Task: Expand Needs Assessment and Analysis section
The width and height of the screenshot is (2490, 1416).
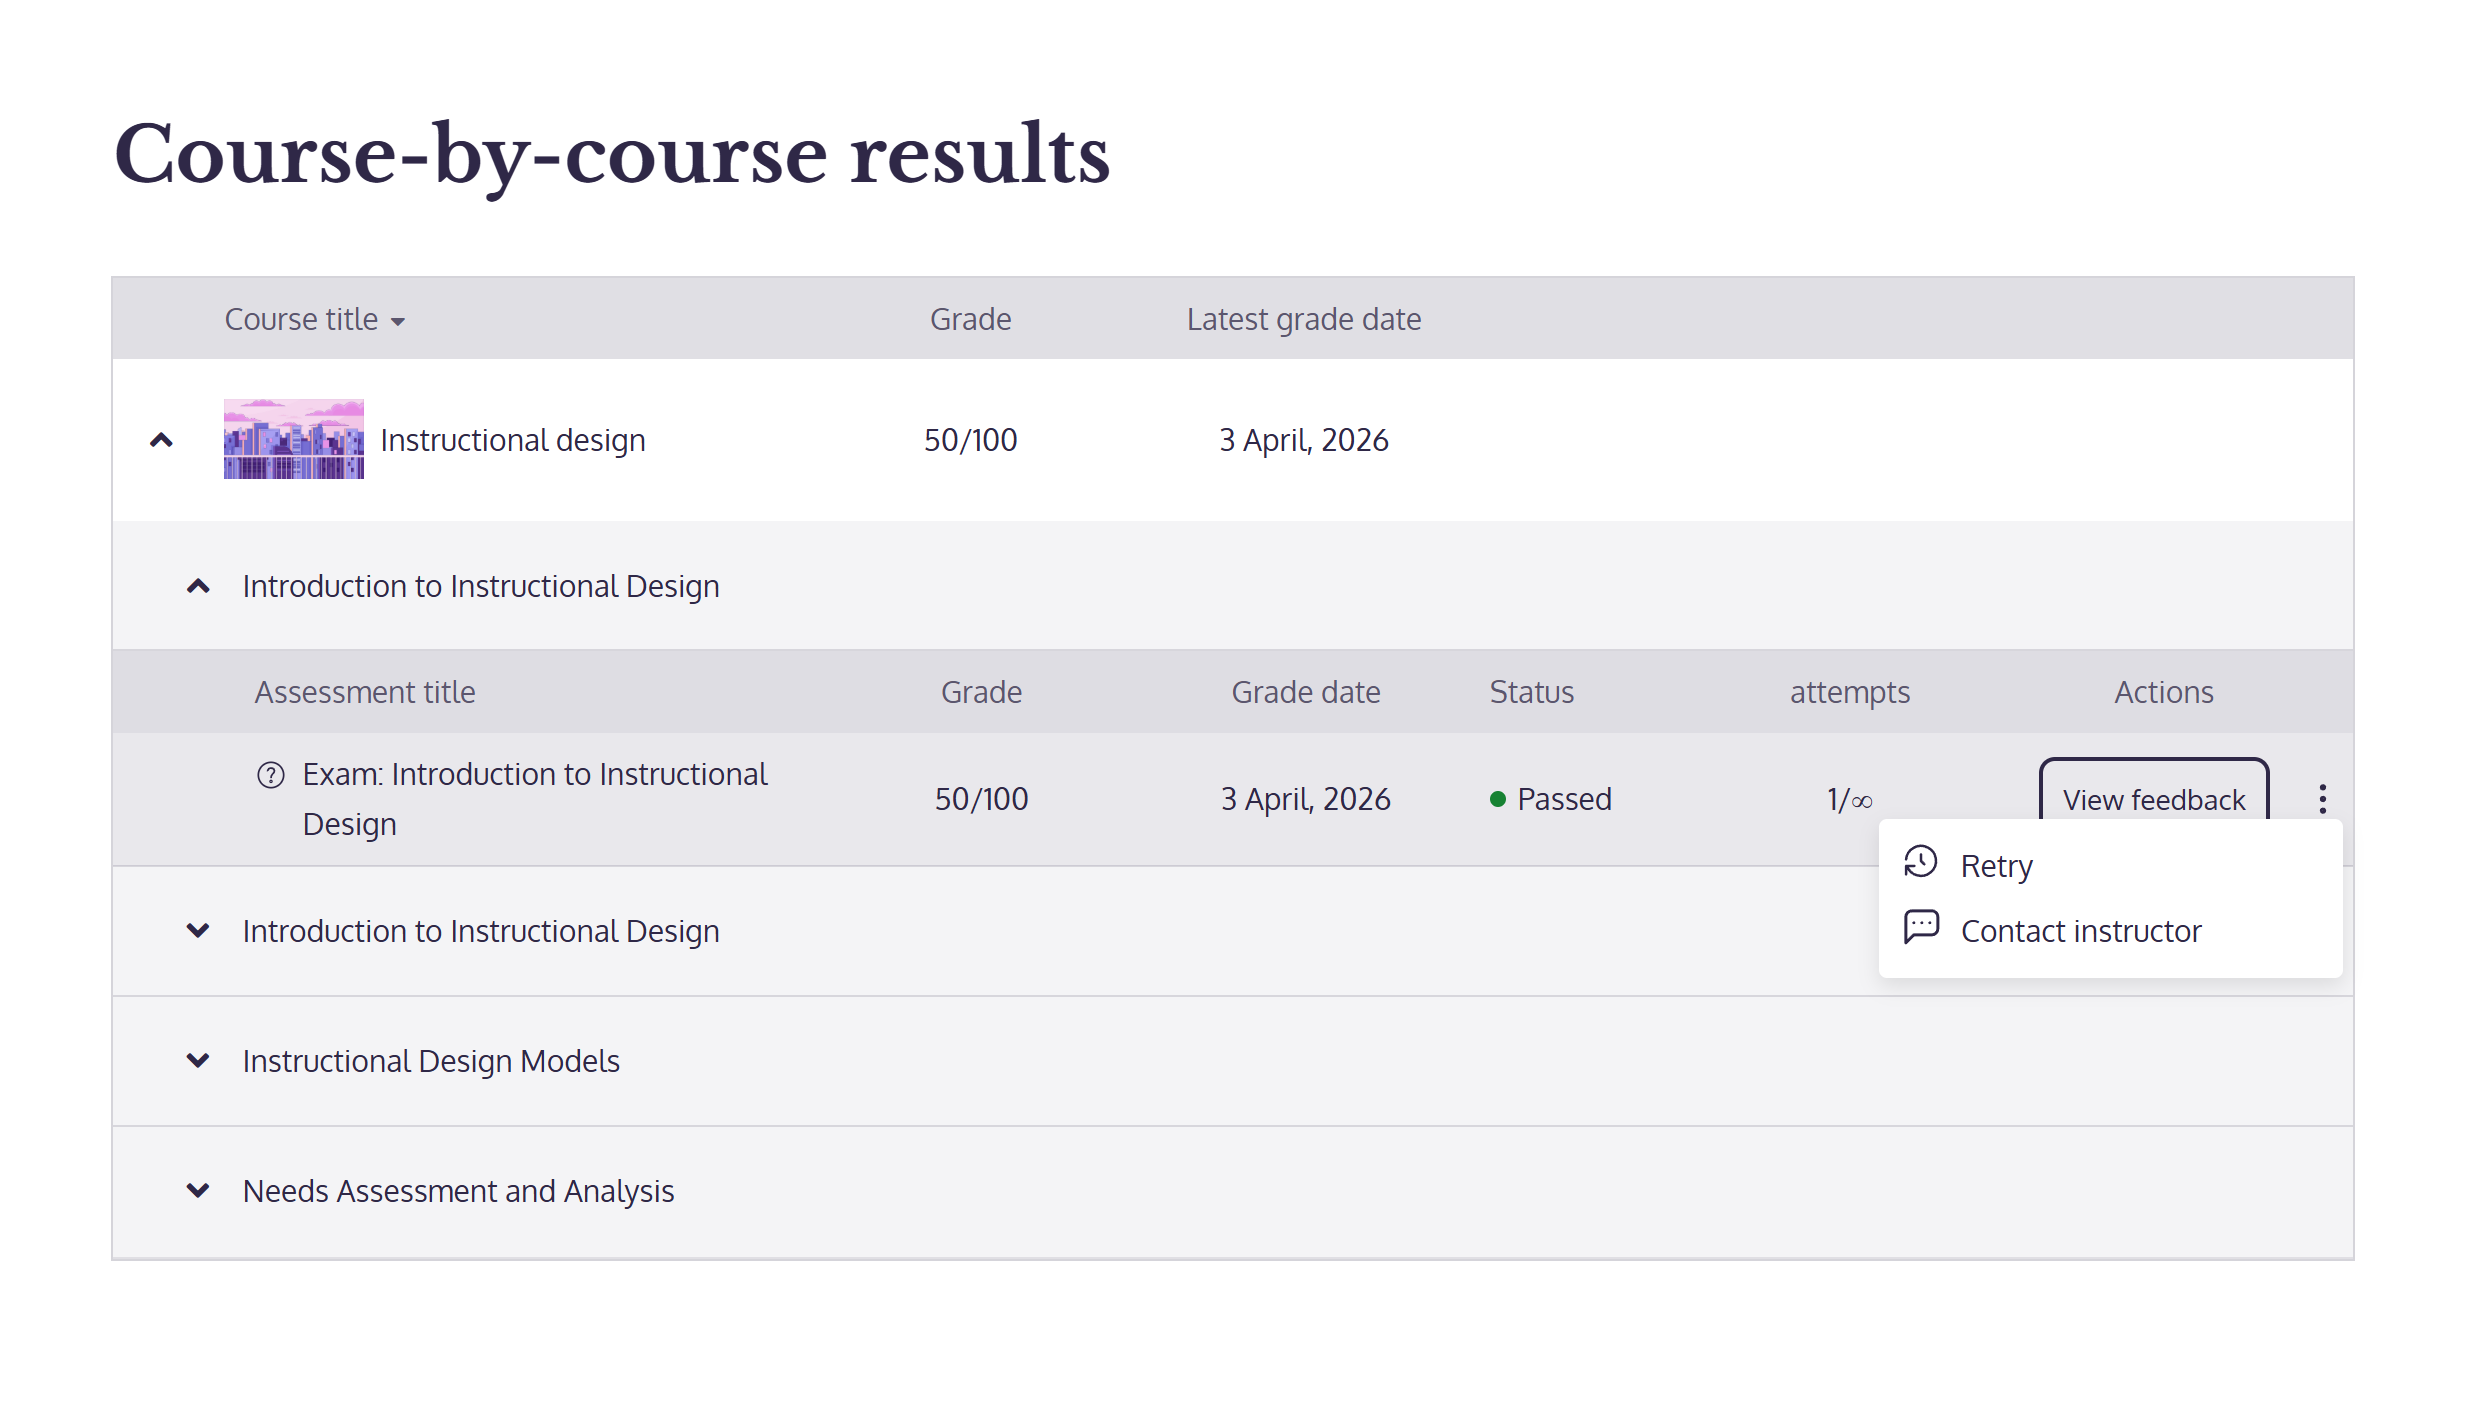Action: pos(198,1191)
